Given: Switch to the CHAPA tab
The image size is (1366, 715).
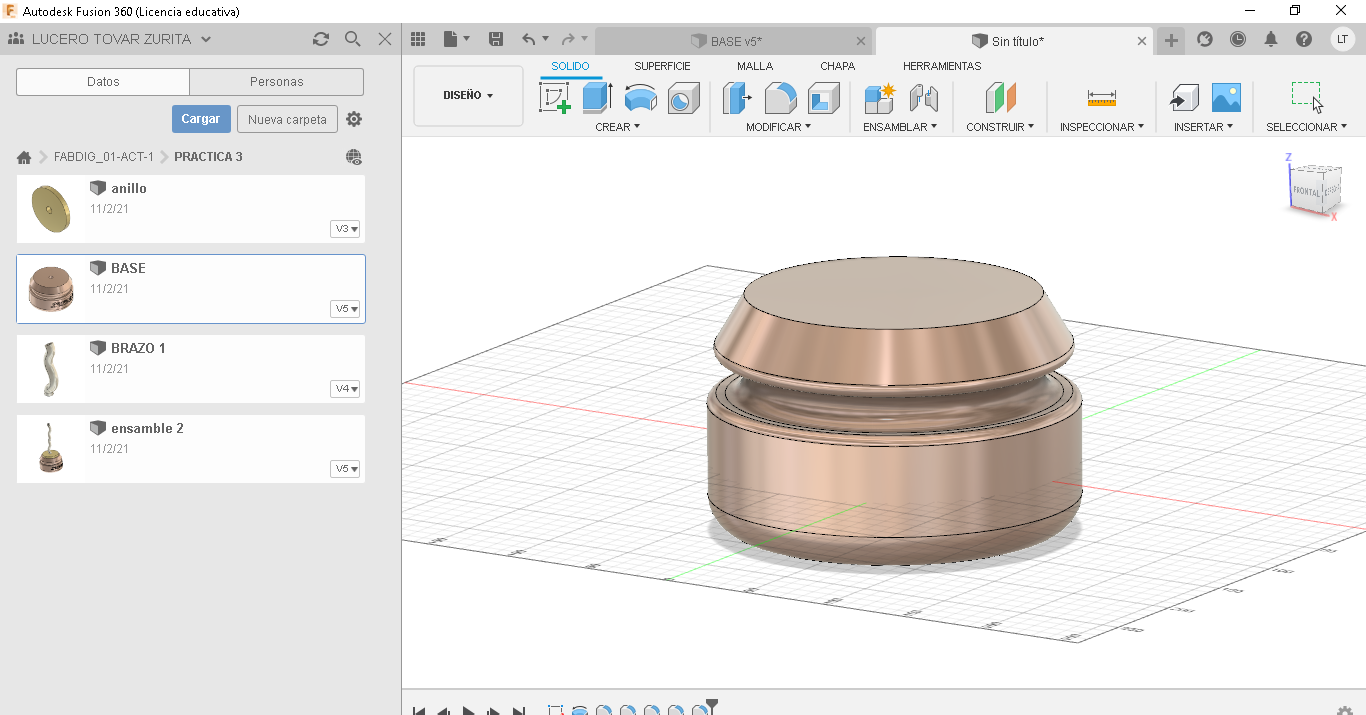Looking at the screenshot, I should [x=837, y=66].
